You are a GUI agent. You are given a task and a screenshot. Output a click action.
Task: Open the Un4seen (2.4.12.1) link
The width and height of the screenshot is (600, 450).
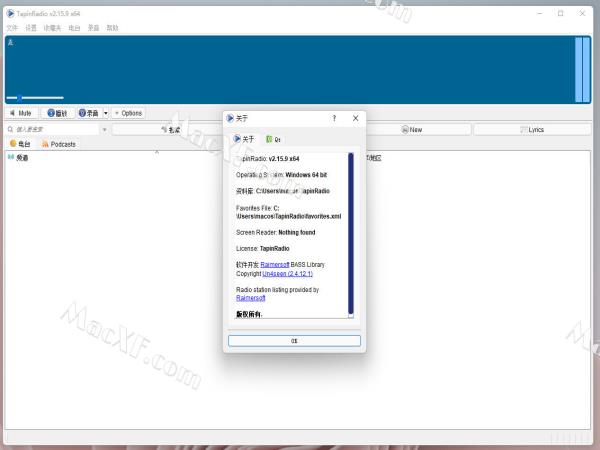click(287, 274)
